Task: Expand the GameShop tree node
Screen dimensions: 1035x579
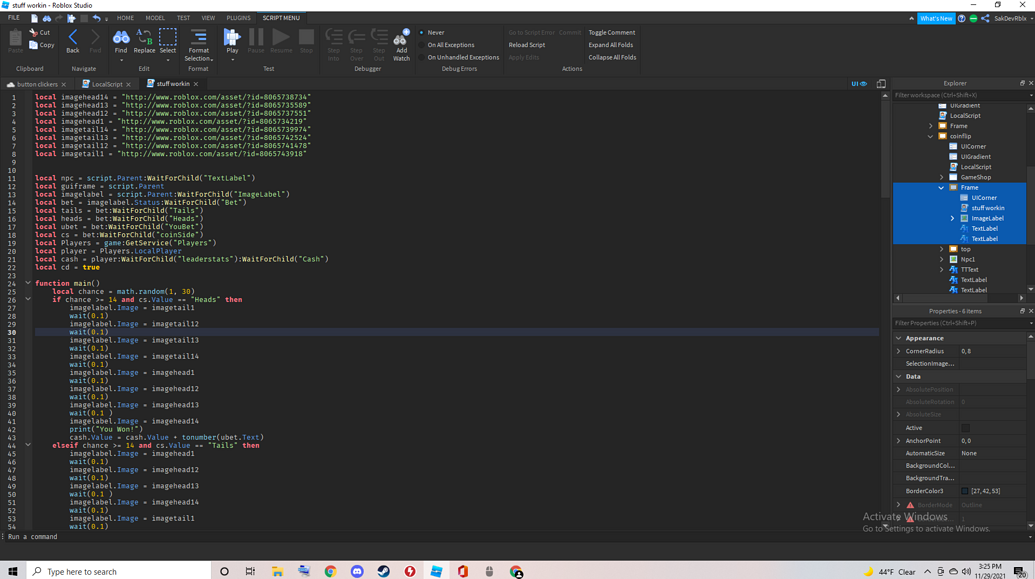Action: click(942, 177)
